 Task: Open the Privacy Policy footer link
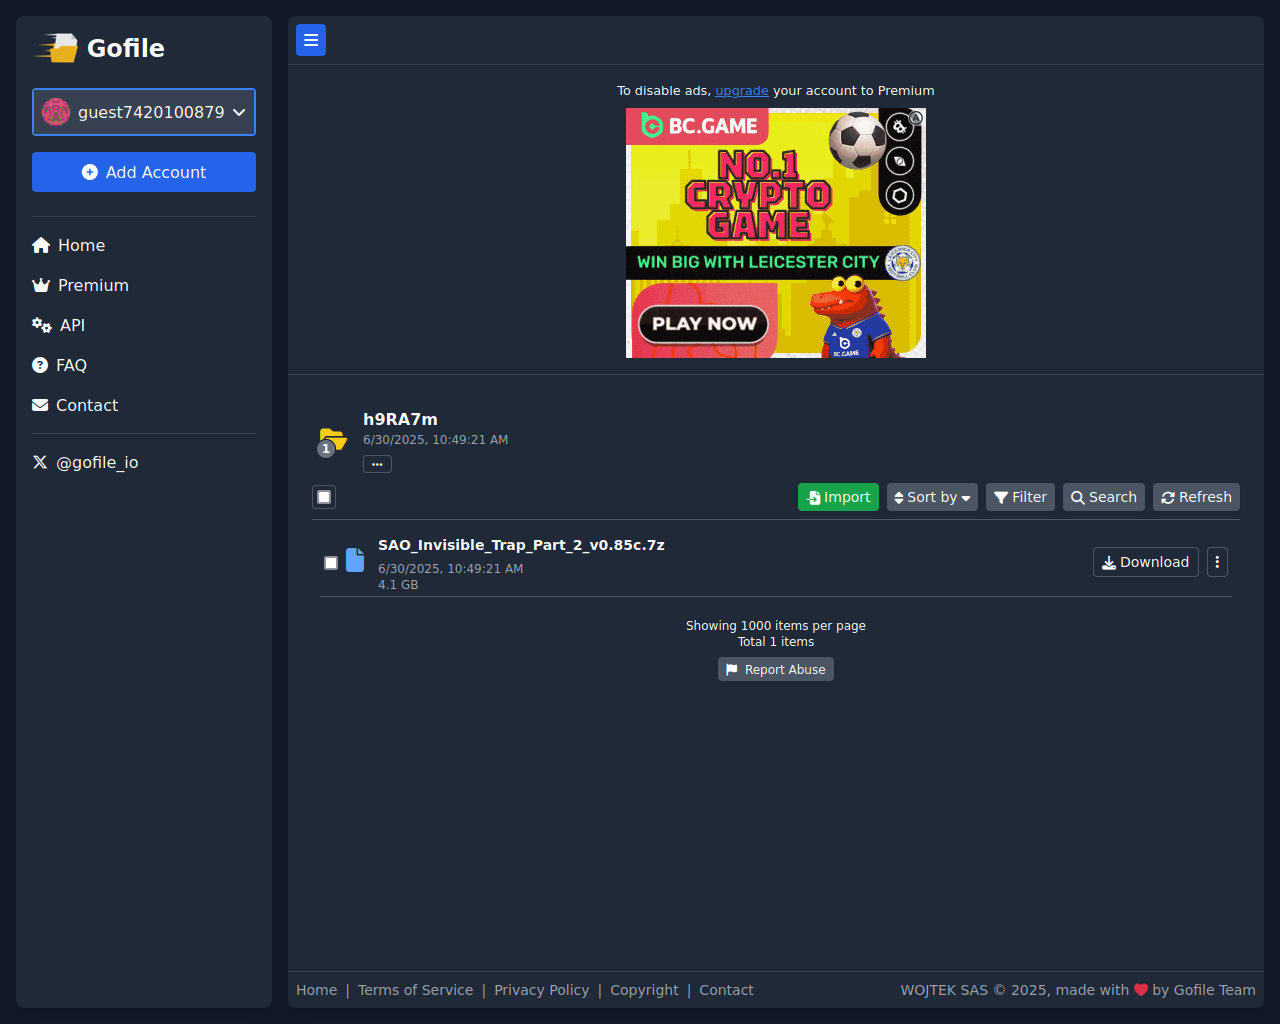tap(542, 990)
